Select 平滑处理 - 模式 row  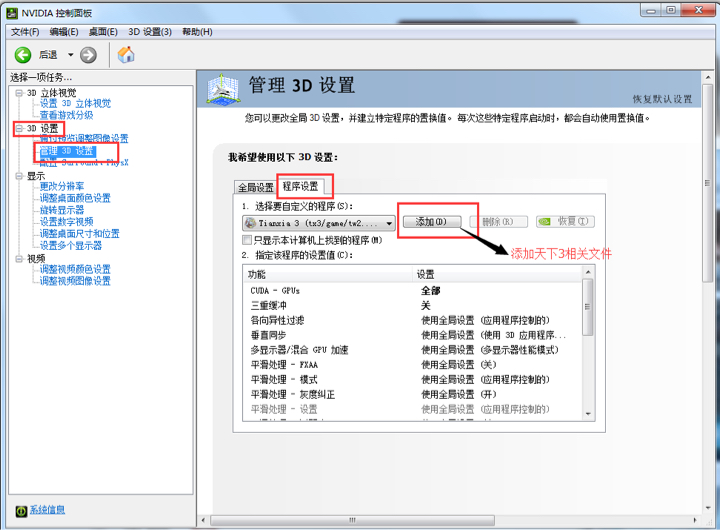pos(413,379)
